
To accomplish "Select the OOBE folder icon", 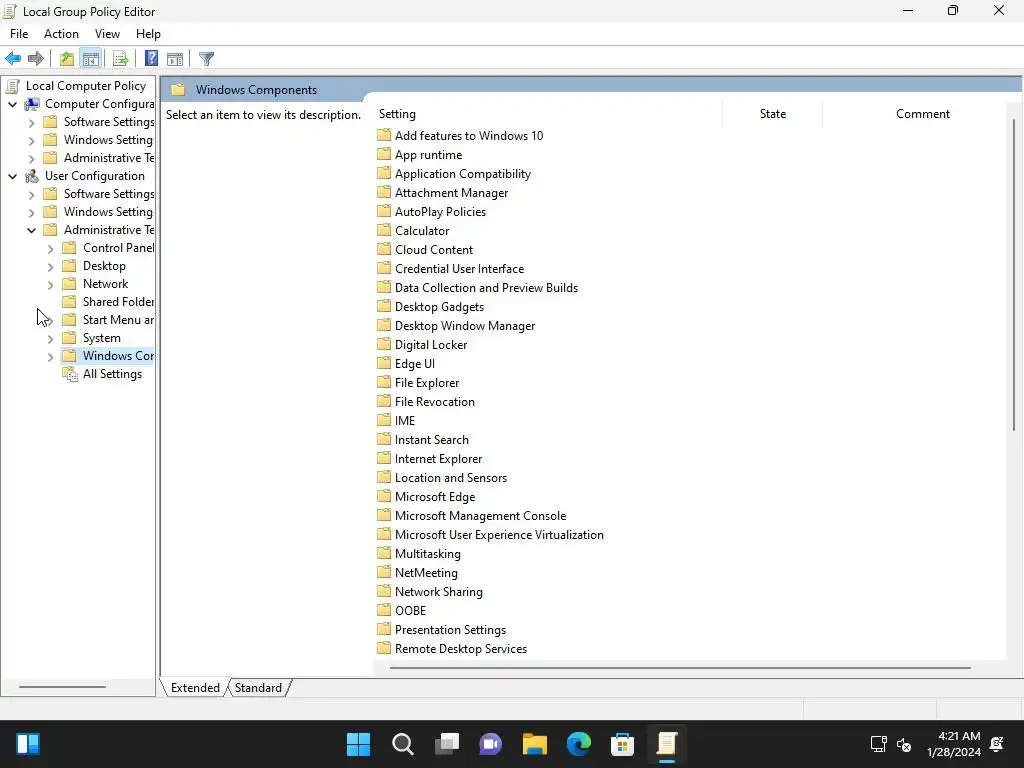I will (384, 611).
